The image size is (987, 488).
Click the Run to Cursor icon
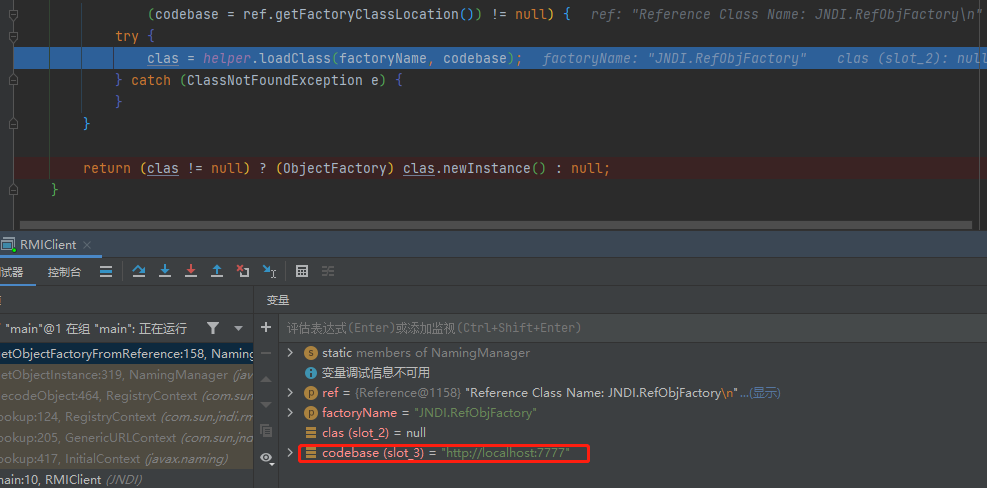269,271
